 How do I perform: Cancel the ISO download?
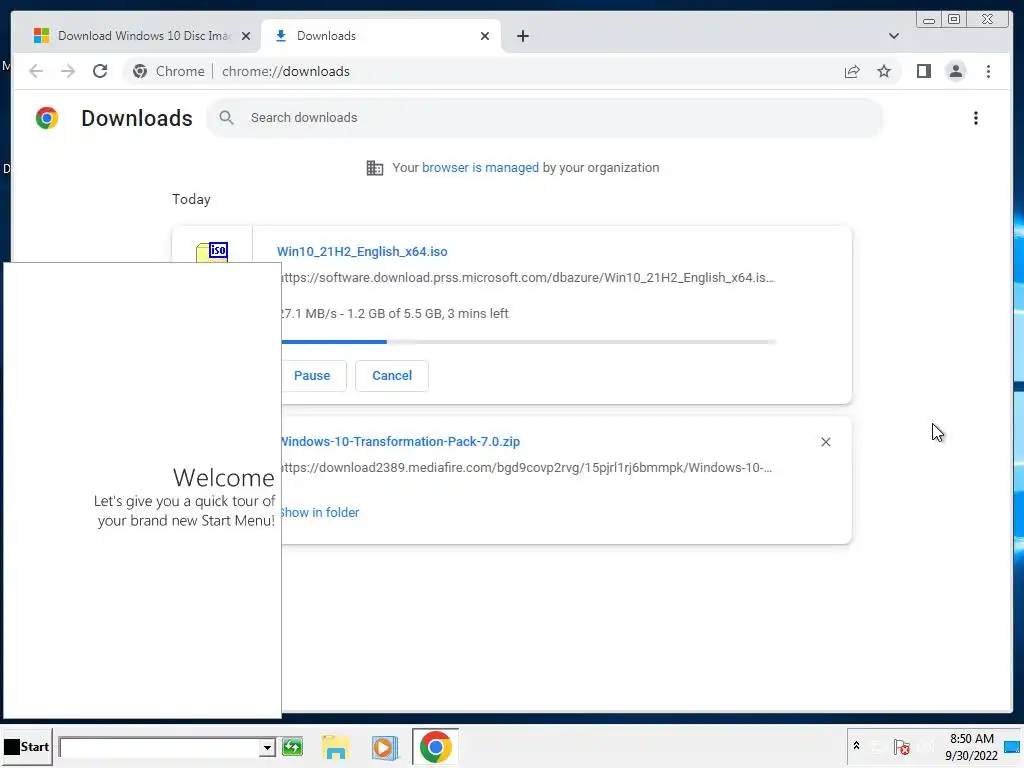392,376
